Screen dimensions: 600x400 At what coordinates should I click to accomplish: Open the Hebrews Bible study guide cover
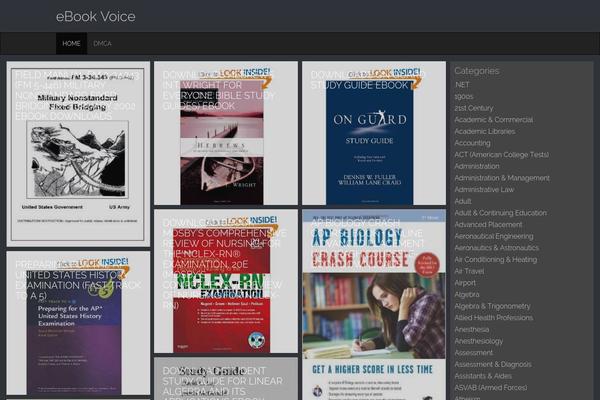pos(226,133)
